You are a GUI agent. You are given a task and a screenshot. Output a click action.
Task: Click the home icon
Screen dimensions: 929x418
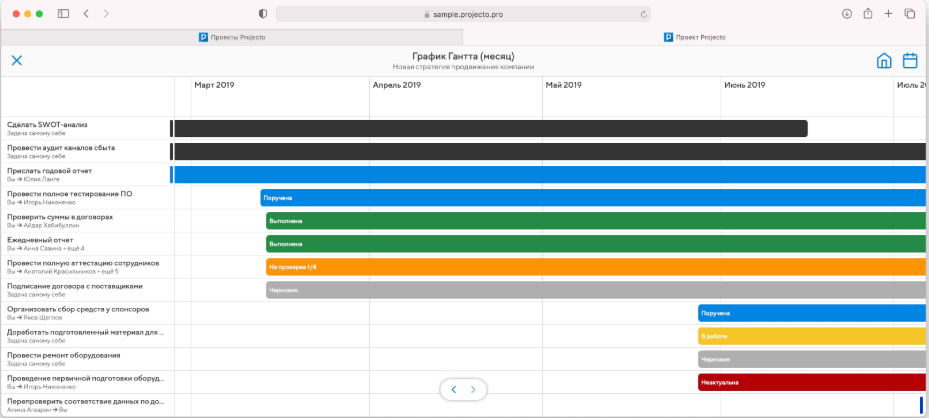884,61
